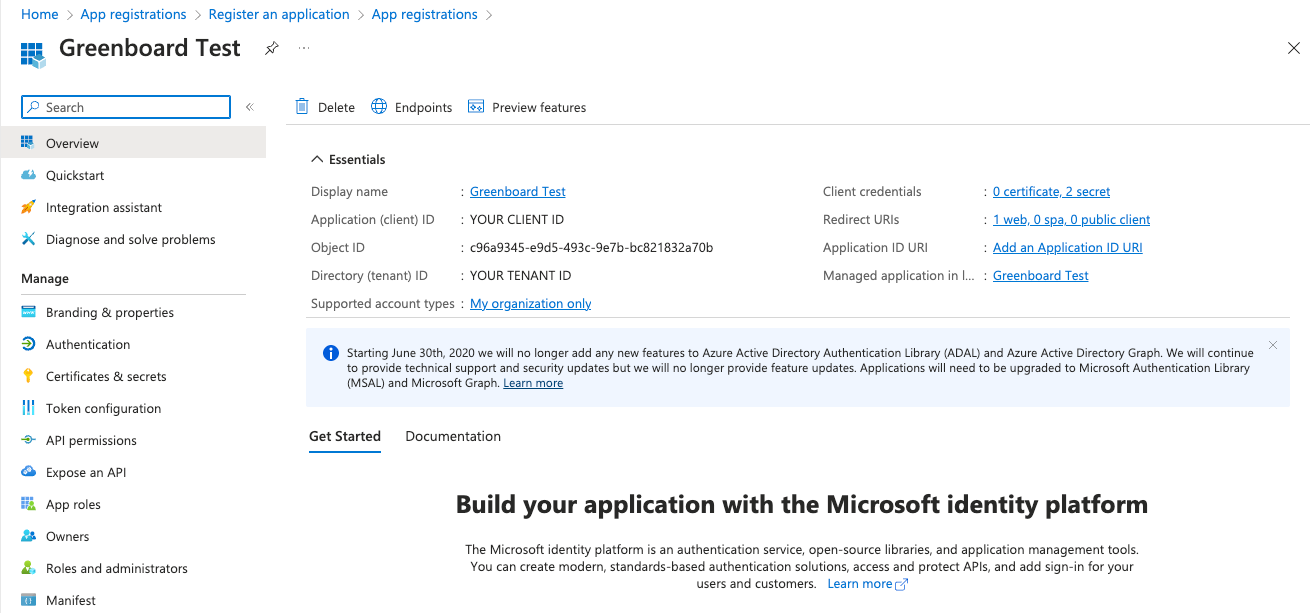Dismiss the ADAL deprecation notice

click(x=1272, y=345)
